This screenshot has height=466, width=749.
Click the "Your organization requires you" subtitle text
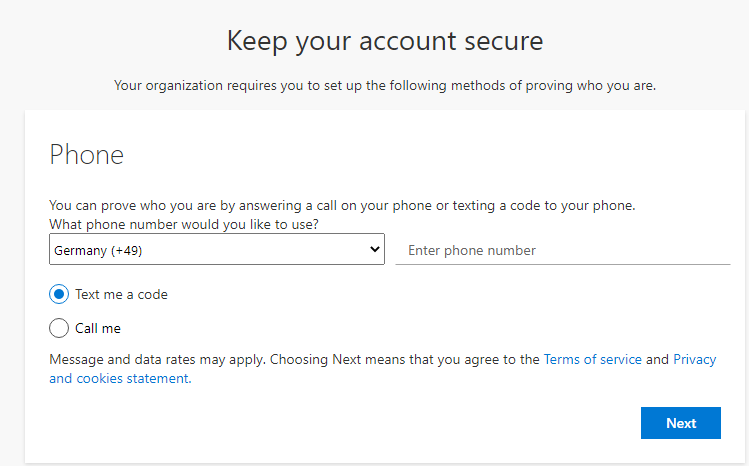coord(385,86)
